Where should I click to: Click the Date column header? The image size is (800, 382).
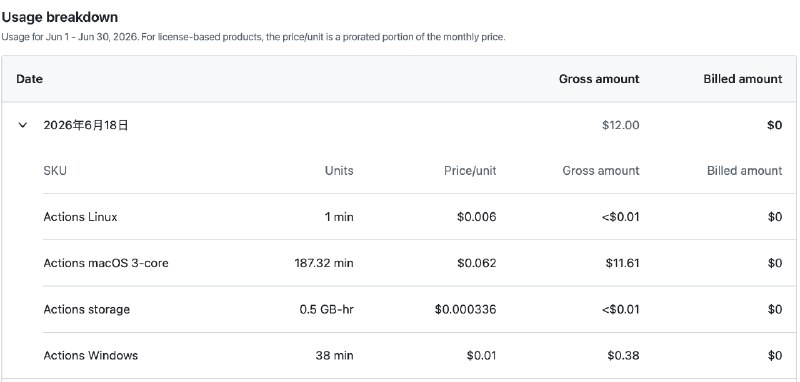point(30,79)
